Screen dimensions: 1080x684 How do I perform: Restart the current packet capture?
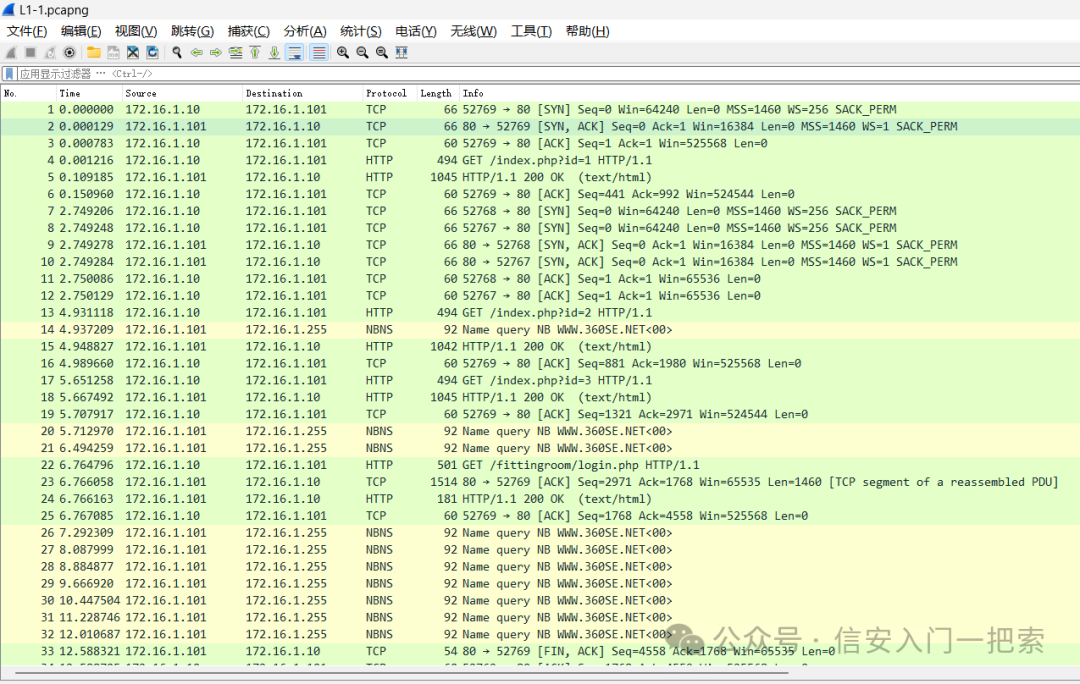point(50,52)
